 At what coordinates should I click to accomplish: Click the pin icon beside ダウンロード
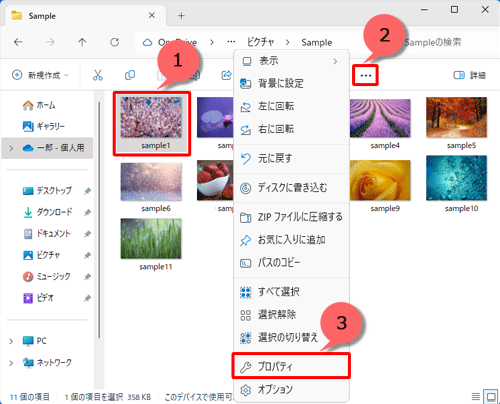tap(87, 212)
